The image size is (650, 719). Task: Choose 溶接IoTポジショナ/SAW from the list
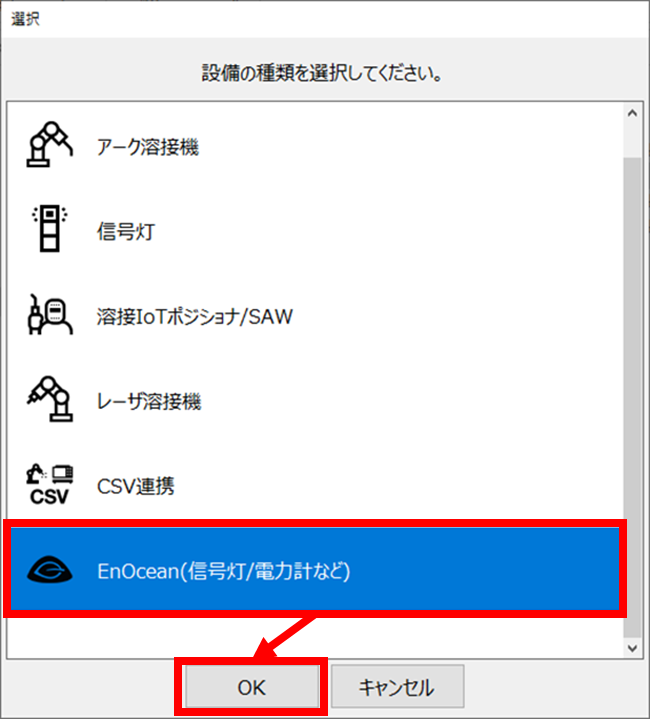(x=315, y=315)
